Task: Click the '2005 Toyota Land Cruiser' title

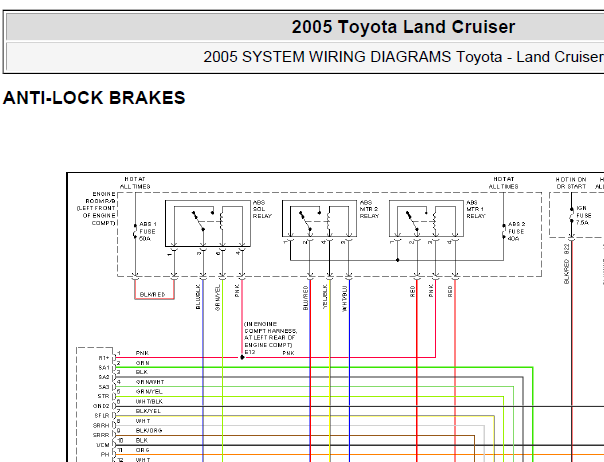Action: [x=403, y=27]
